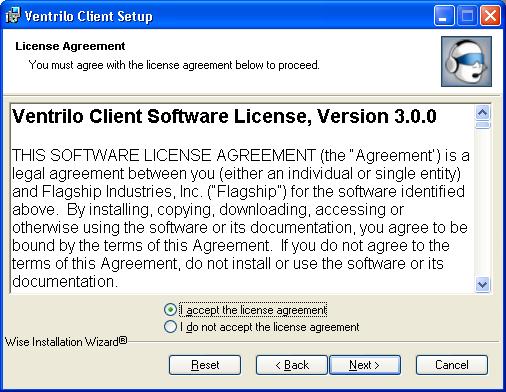
Task: Click the 'THIS SOFTWARE LICENSE AGREEMENT' paragraph line
Action: pyautogui.click(x=241, y=155)
